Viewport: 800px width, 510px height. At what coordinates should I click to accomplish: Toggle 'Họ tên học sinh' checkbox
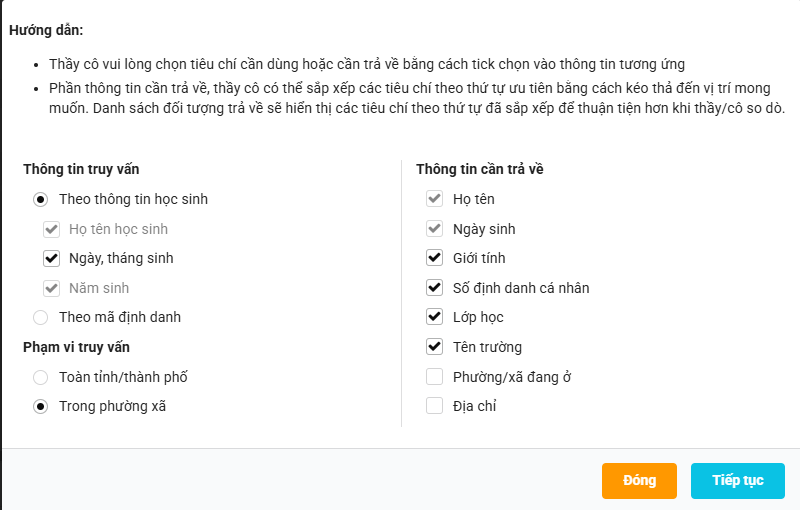point(52,229)
